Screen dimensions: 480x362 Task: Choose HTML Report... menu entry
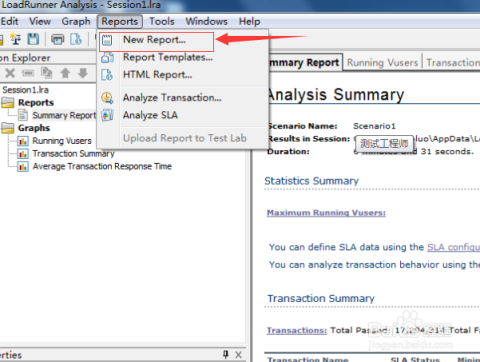click(x=157, y=75)
